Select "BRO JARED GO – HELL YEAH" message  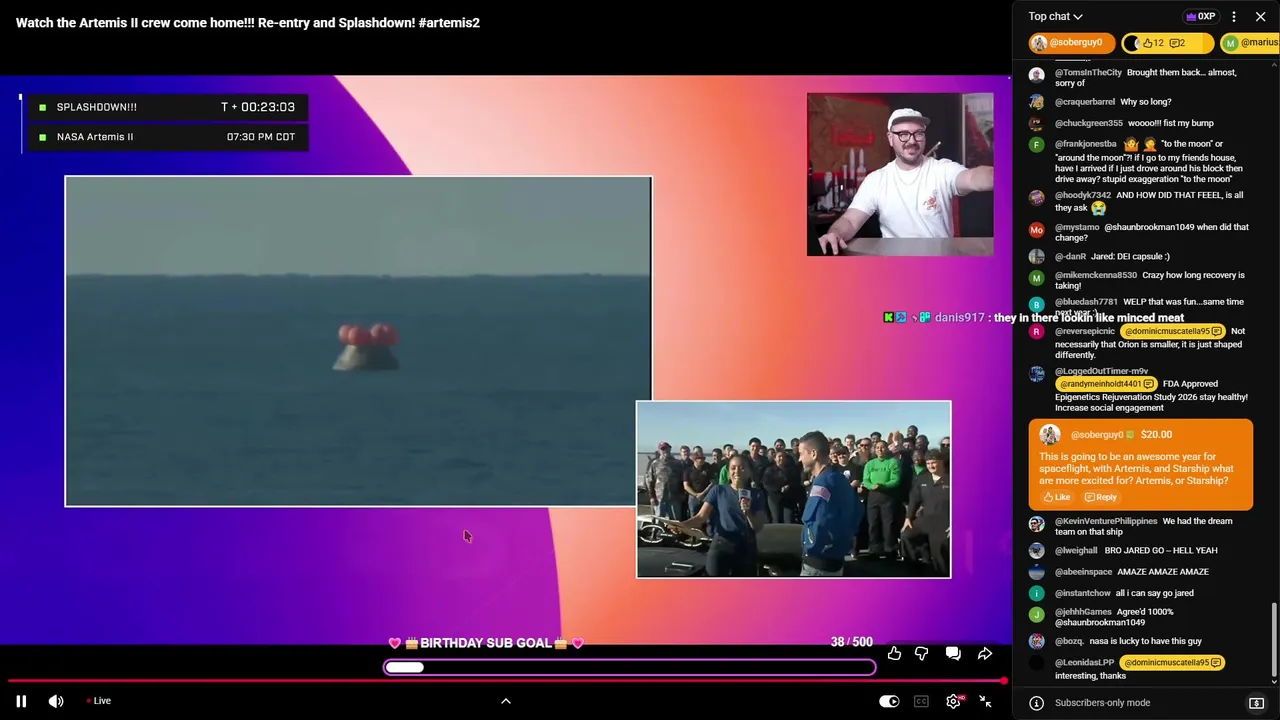point(1160,551)
